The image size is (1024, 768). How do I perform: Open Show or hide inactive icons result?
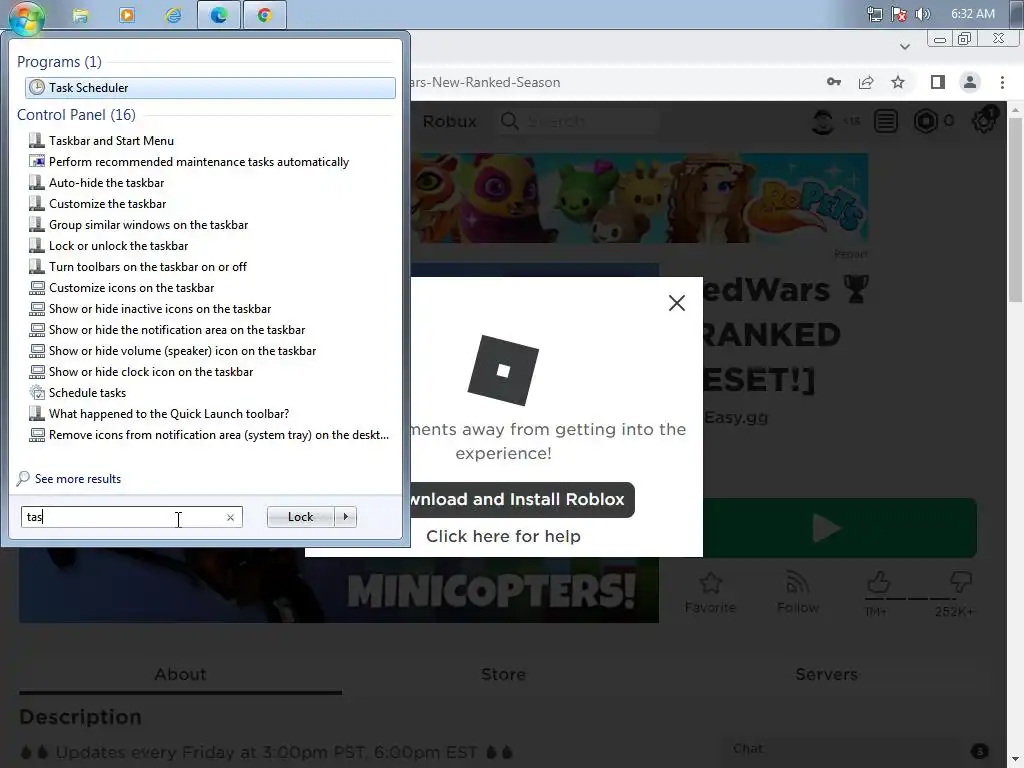(160, 308)
